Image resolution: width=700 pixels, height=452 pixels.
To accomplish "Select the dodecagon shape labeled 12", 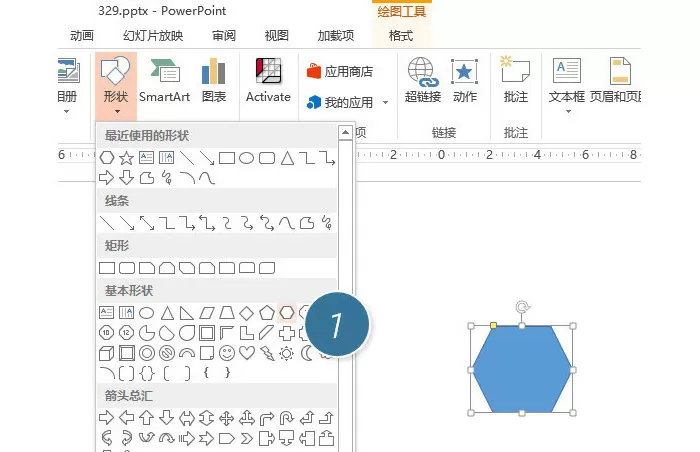I will click(126, 333).
